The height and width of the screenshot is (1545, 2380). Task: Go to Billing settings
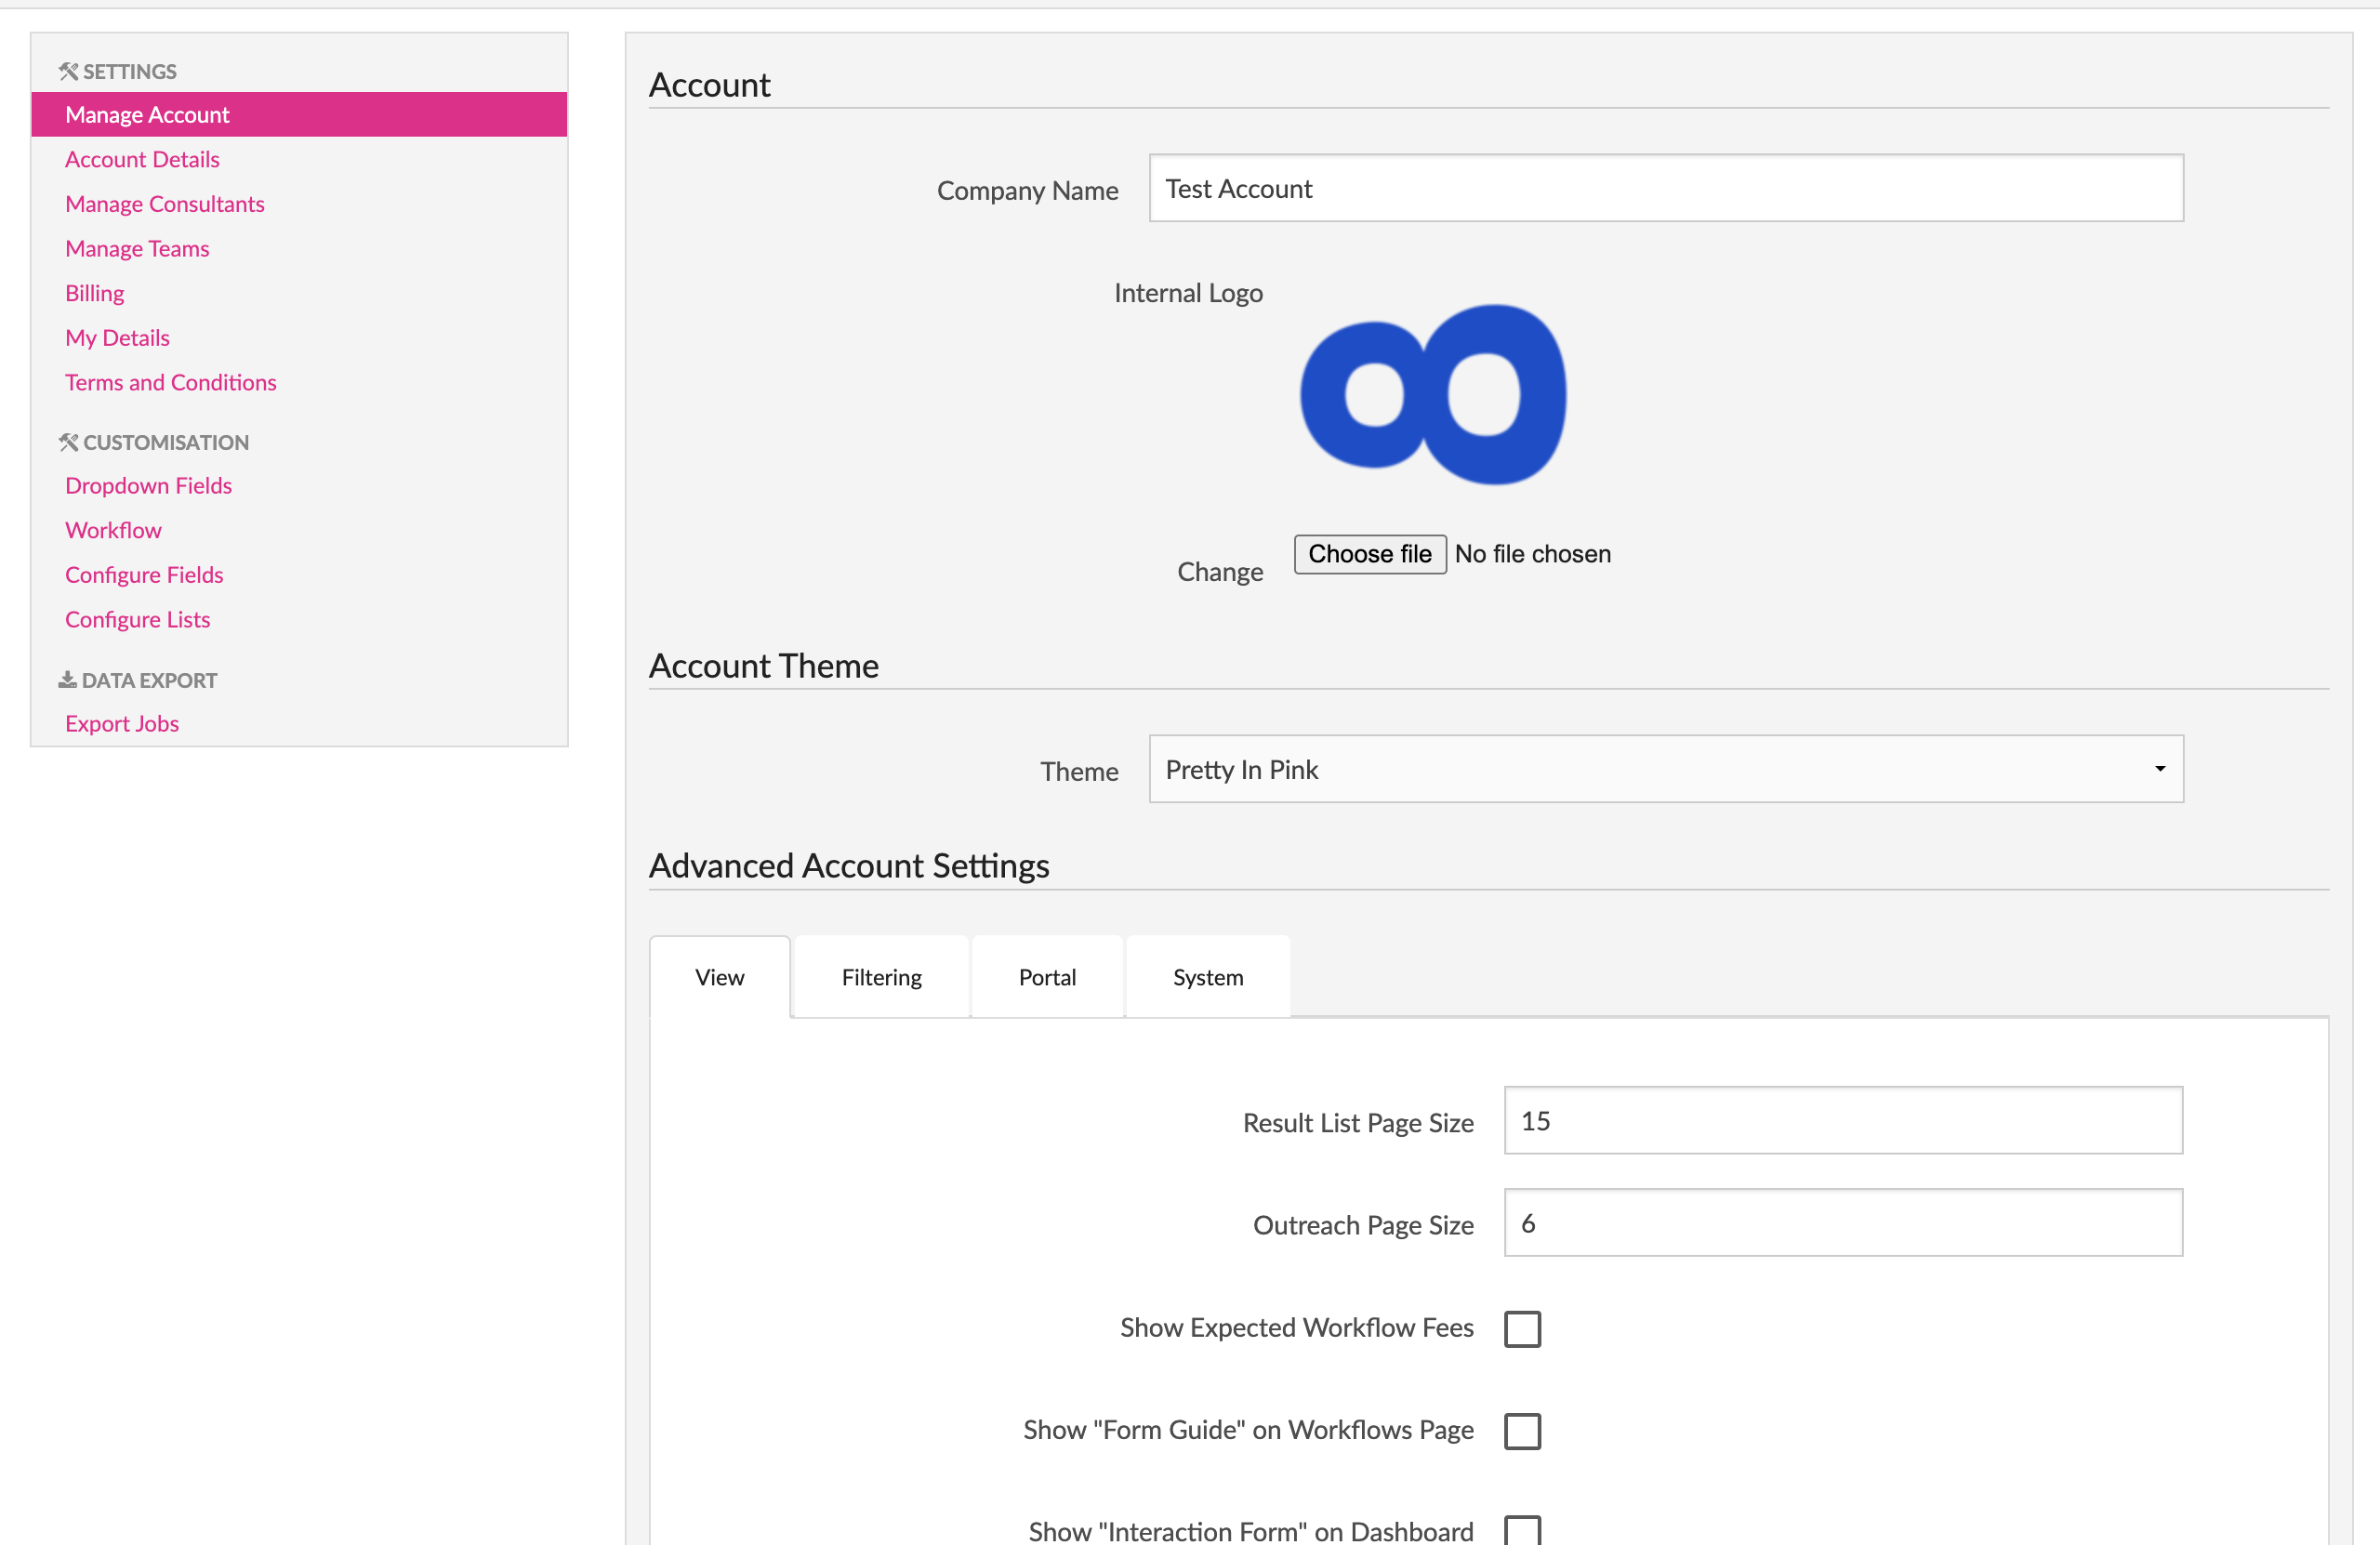click(x=95, y=293)
